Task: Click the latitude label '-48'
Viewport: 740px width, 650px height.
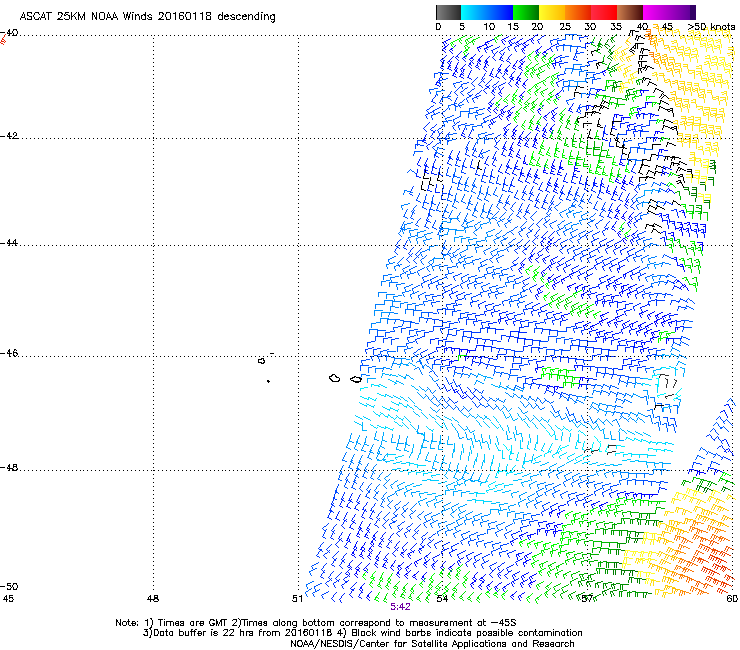Action: (x=9, y=467)
